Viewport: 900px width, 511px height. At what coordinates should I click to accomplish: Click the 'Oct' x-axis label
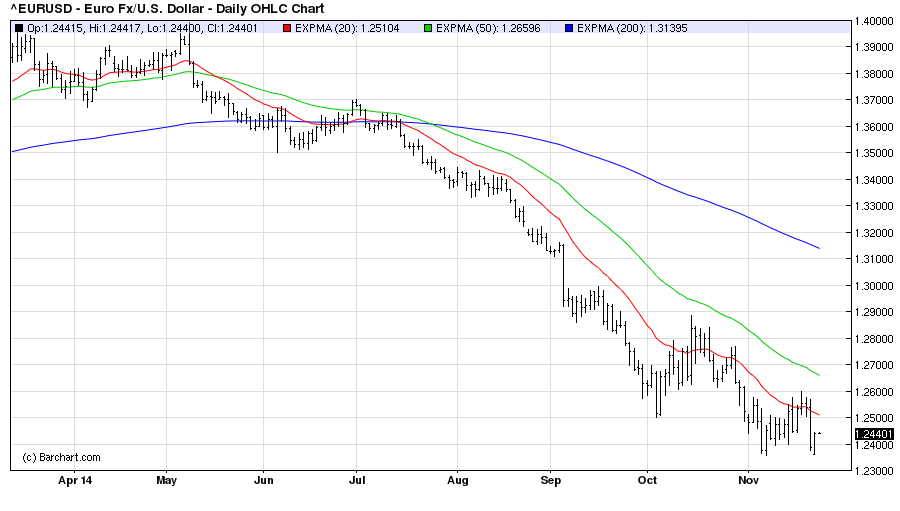(x=647, y=480)
